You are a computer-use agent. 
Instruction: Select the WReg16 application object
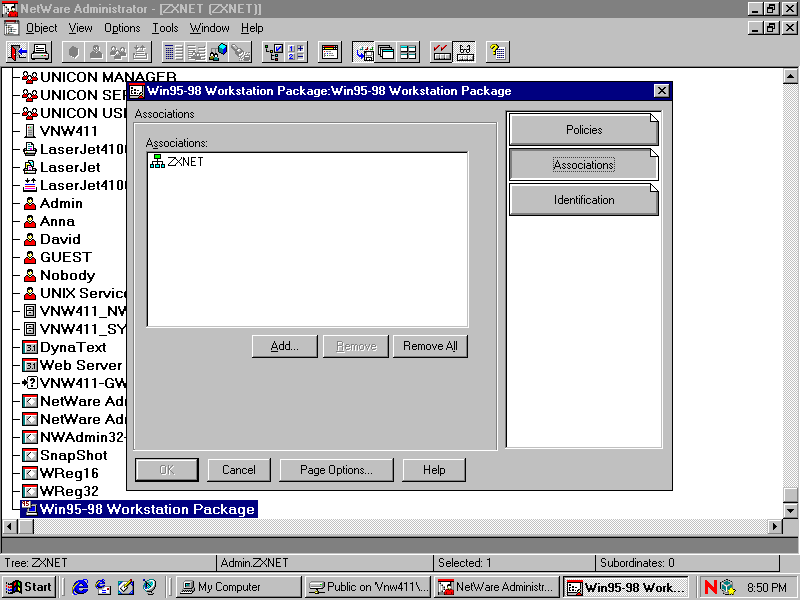coord(61,473)
